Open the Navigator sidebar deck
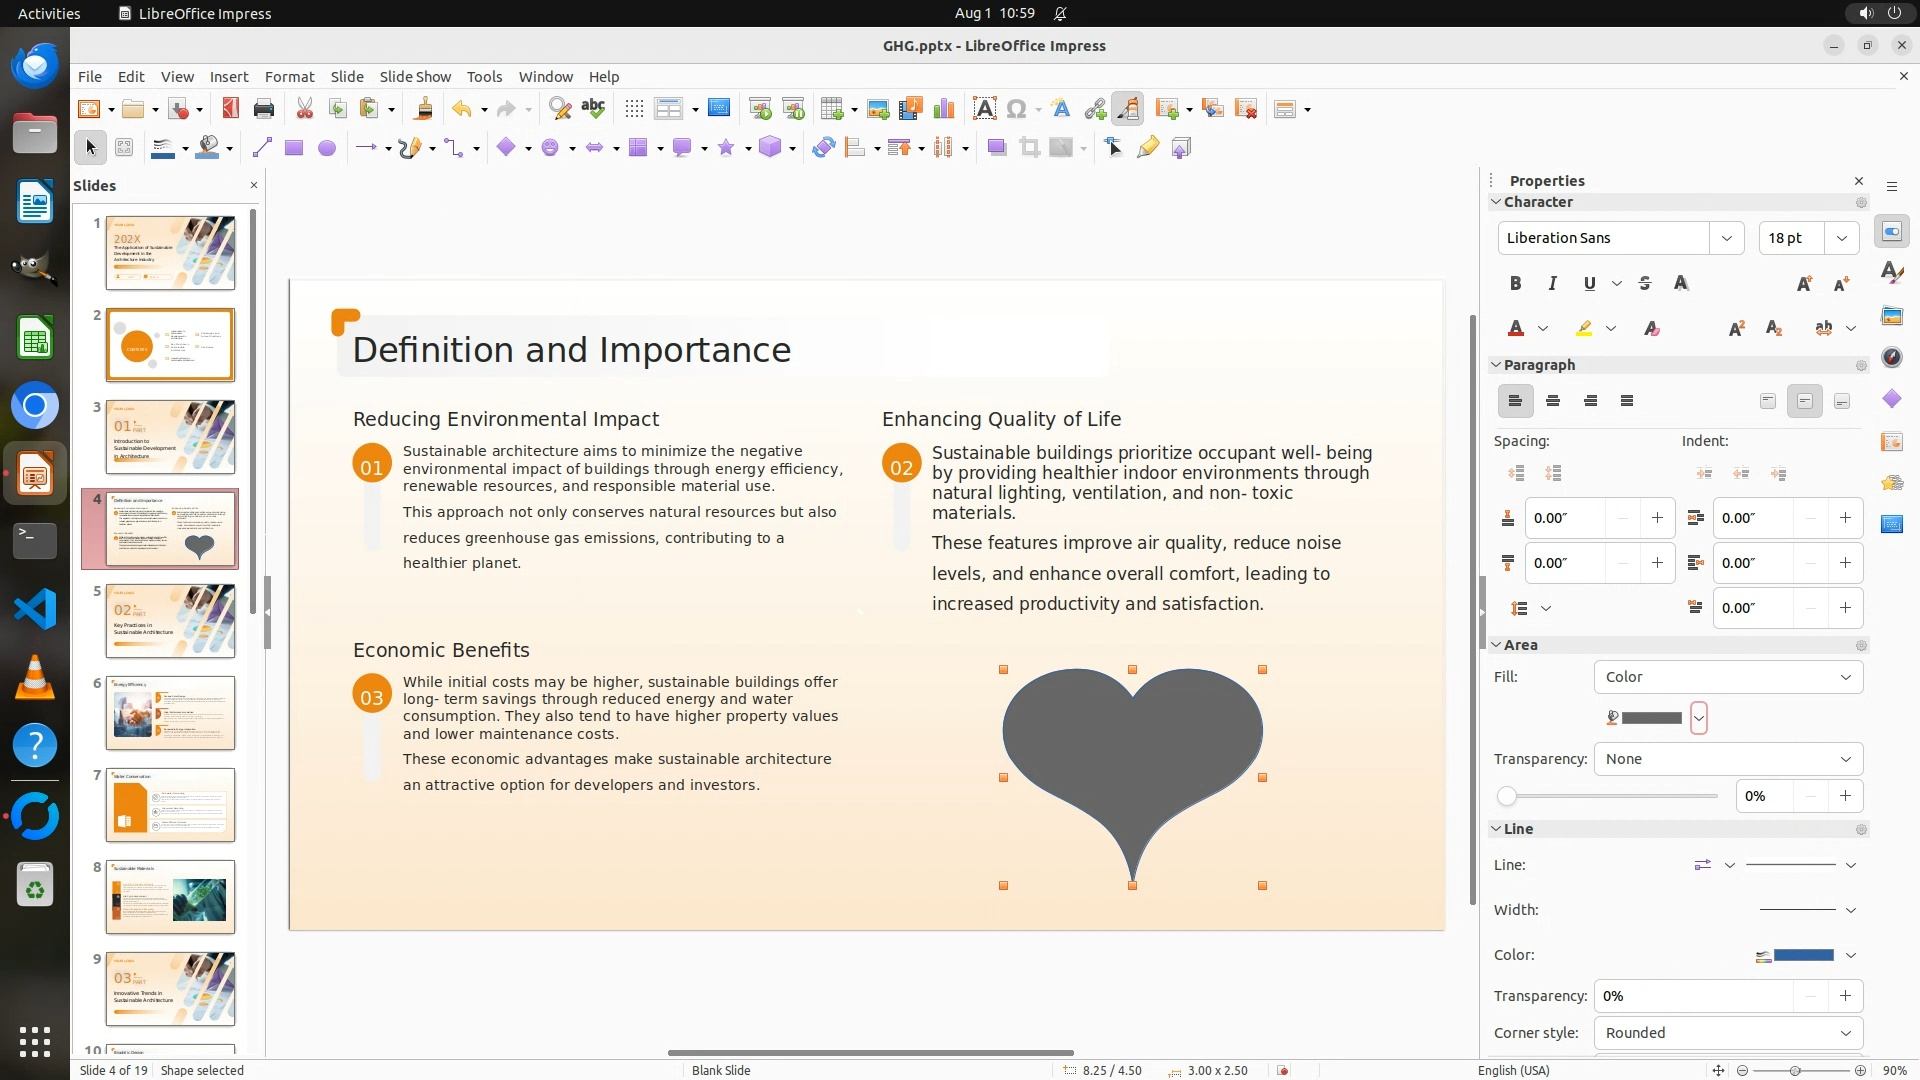Screen dimensions: 1920x1080 coord(1891,357)
